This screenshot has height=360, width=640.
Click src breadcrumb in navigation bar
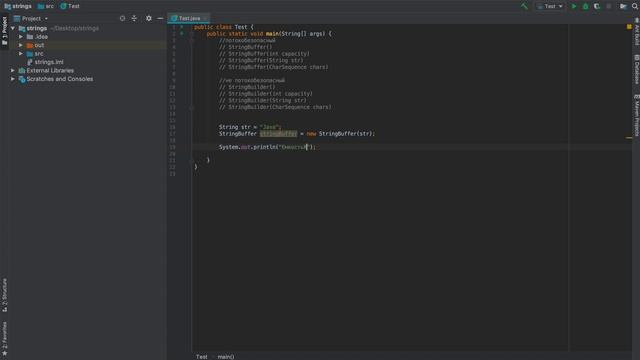click(46, 6)
